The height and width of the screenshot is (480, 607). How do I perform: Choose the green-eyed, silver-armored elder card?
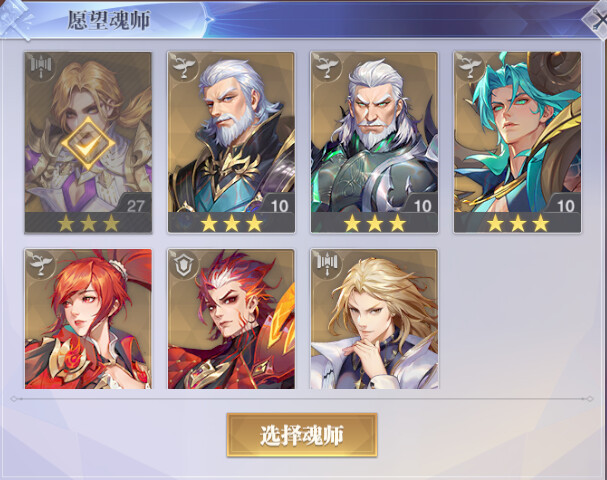click(374, 142)
